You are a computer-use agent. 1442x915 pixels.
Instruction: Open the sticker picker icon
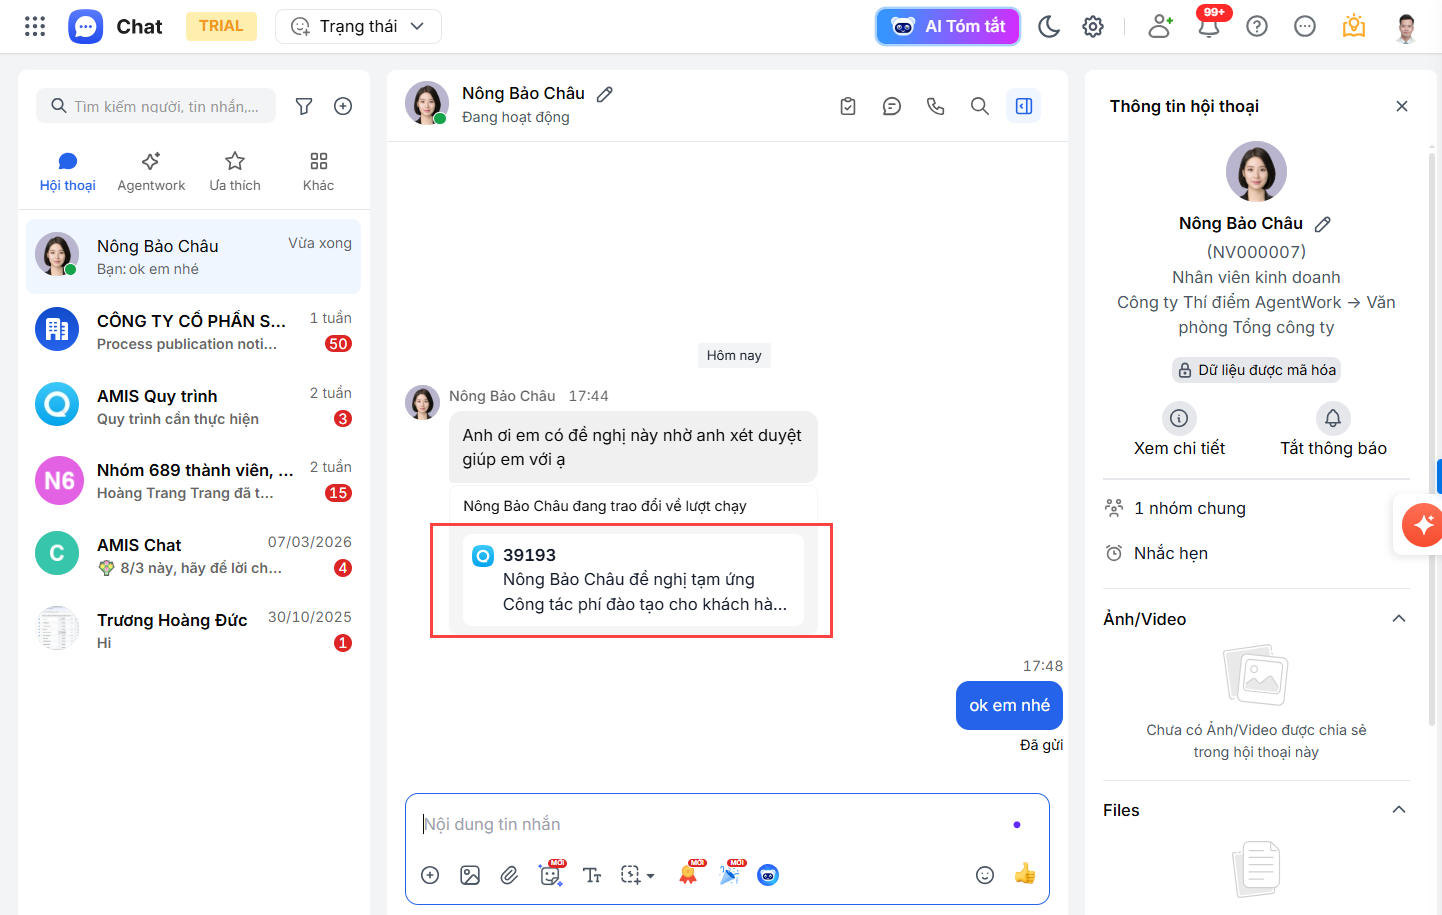point(551,874)
